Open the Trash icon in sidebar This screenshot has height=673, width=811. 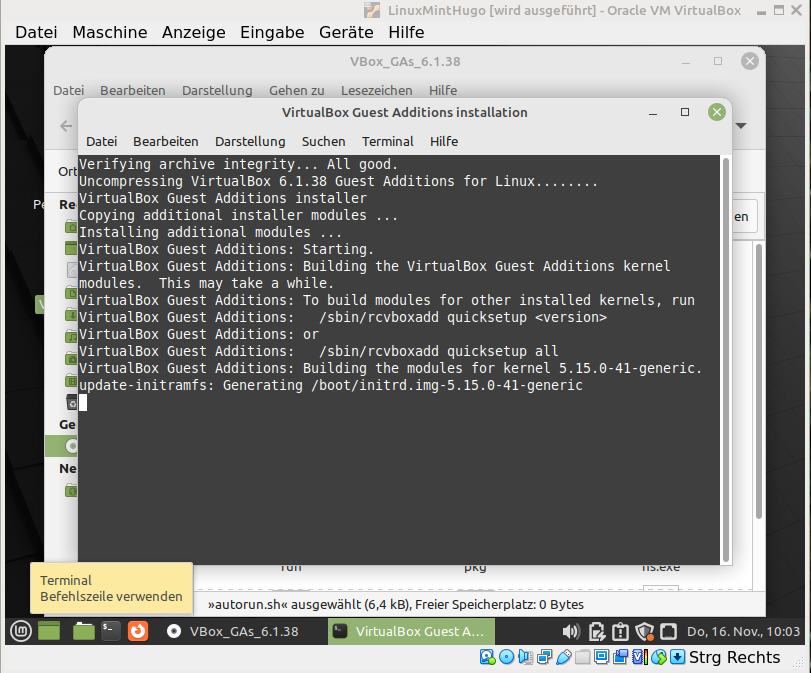pyautogui.click(x=72, y=402)
